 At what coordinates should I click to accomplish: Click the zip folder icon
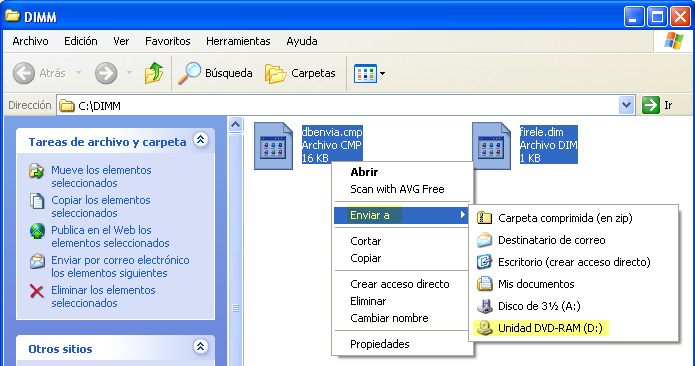pyautogui.click(x=484, y=218)
